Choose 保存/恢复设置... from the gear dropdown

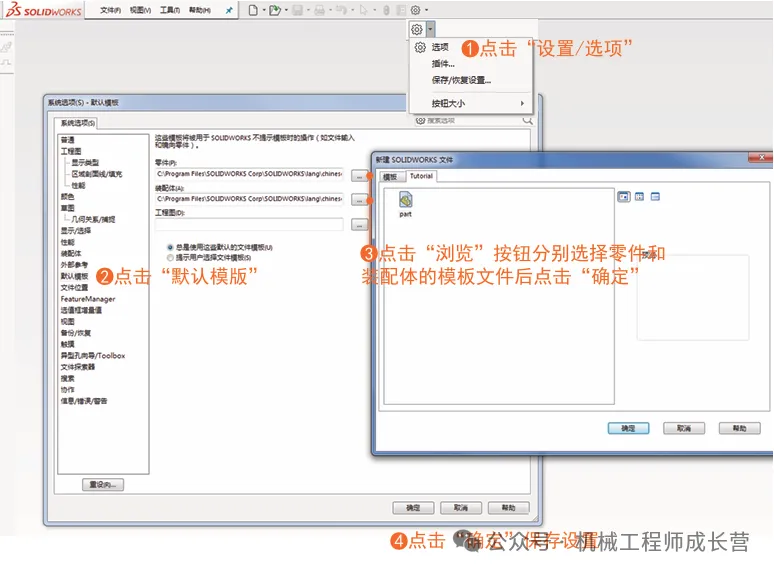(461, 80)
